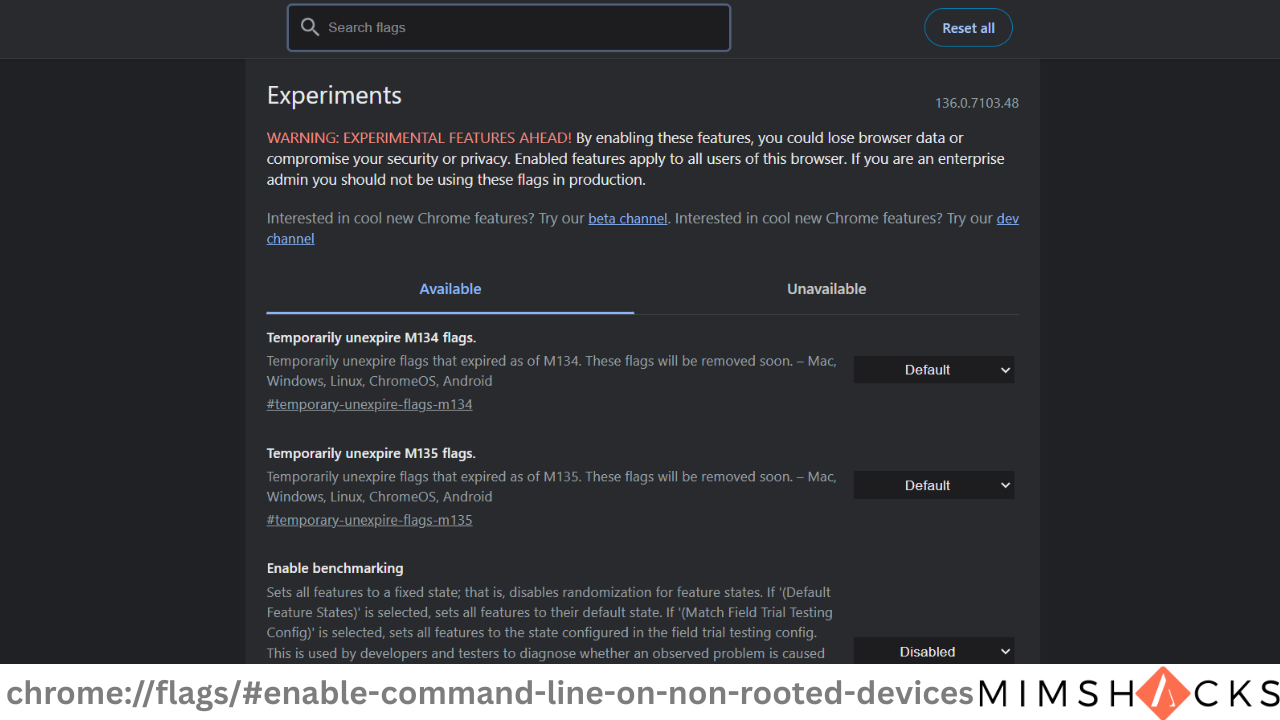Click the Experiments page heading
Screen dimensions: 1280x720
[334, 96]
